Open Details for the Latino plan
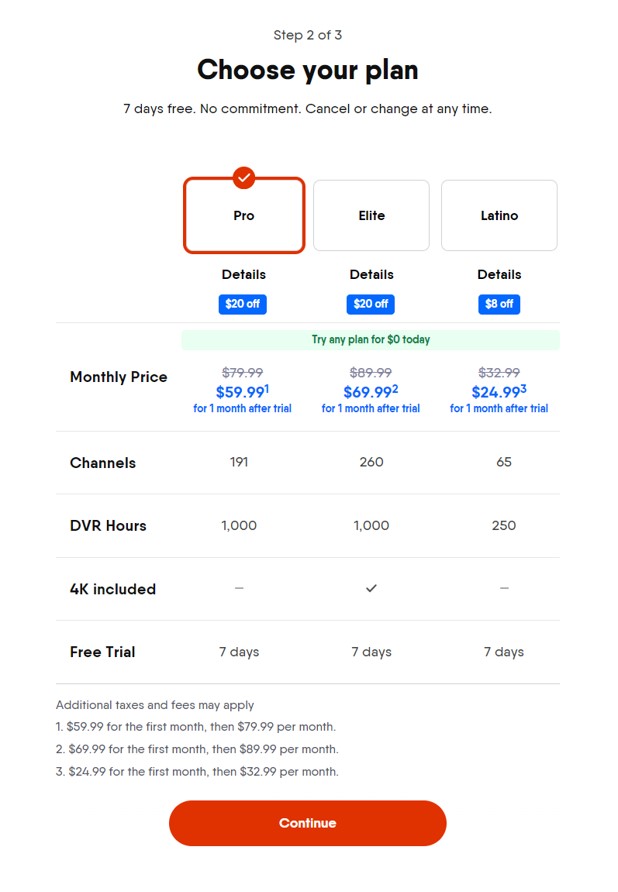 pyautogui.click(x=499, y=274)
